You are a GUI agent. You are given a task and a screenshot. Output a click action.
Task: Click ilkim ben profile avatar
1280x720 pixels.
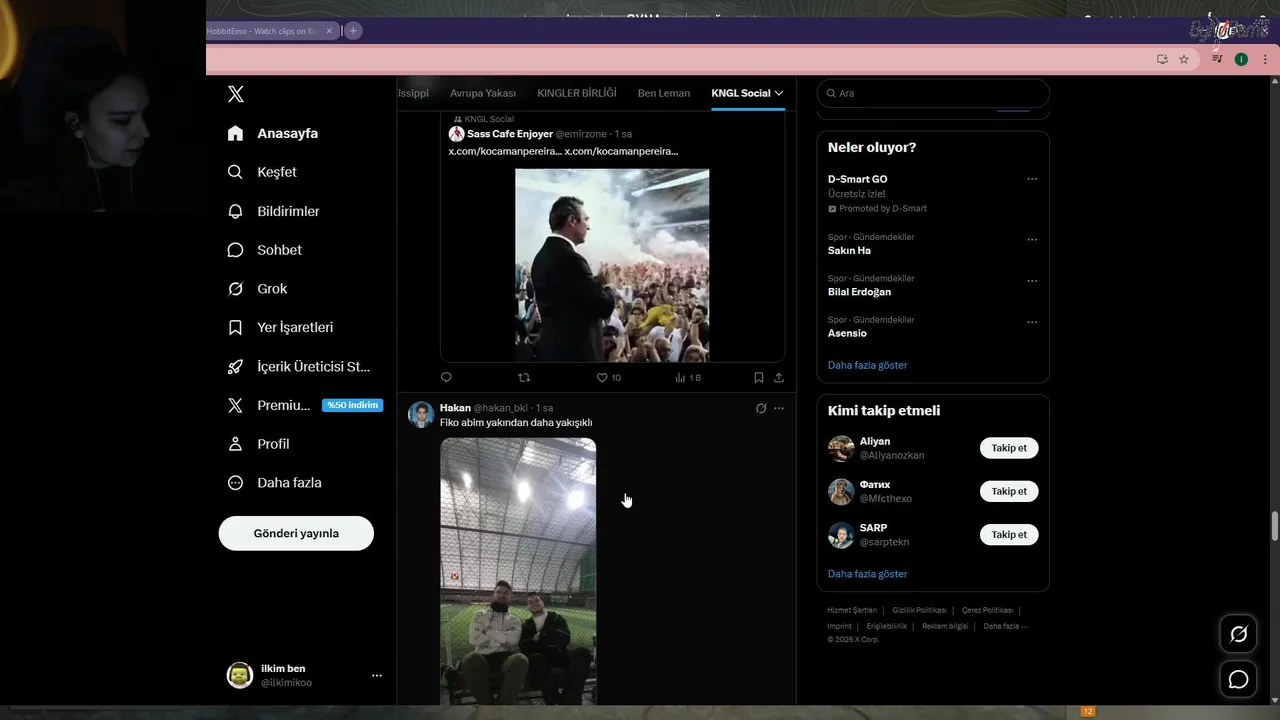click(240, 675)
